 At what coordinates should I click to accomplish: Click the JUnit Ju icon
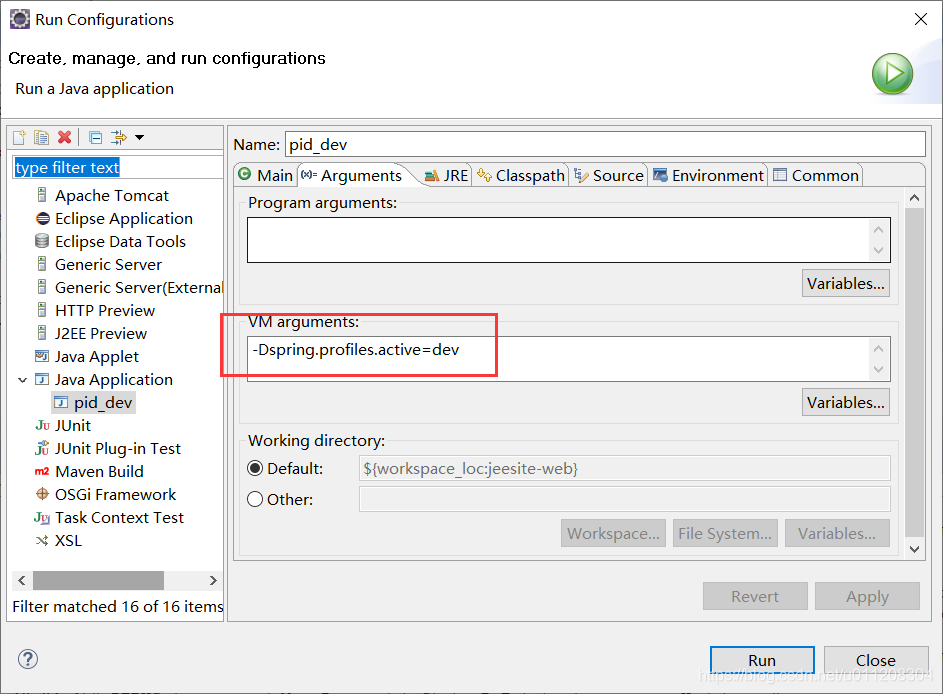pyautogui.click(x=42, y=425)
